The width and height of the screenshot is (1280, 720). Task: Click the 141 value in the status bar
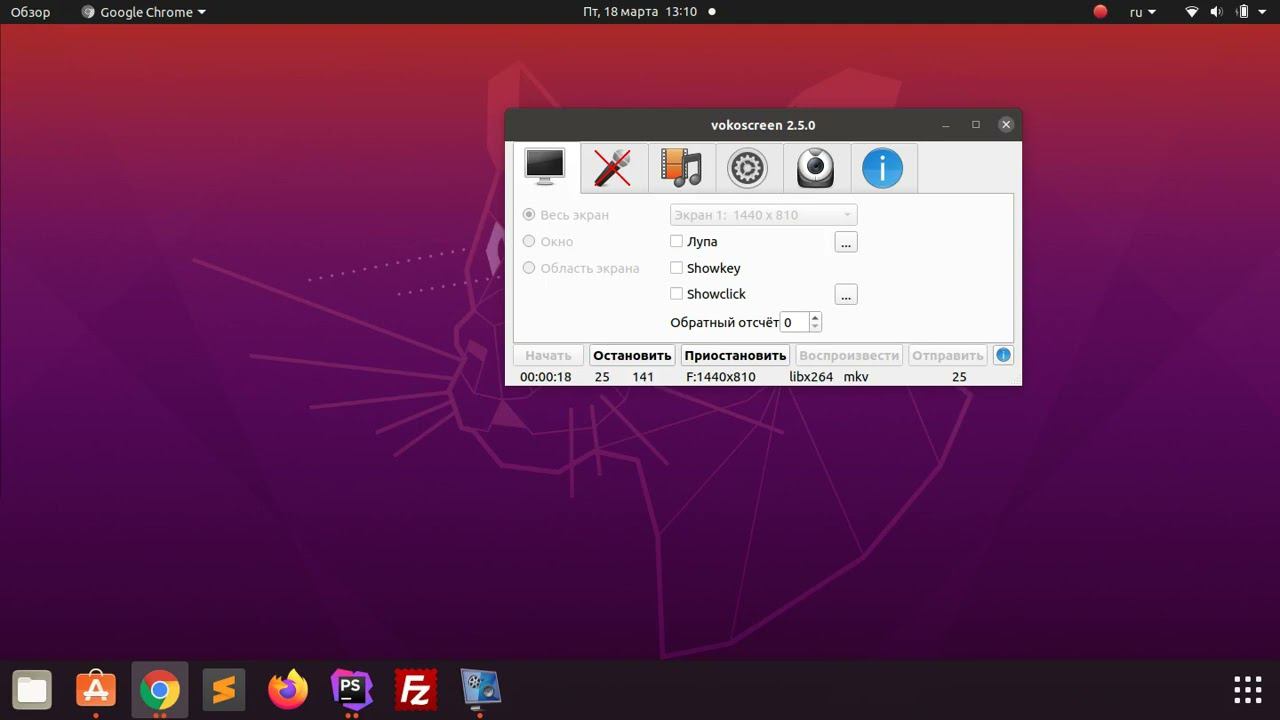pyautogui.click(x=643, y=377)
